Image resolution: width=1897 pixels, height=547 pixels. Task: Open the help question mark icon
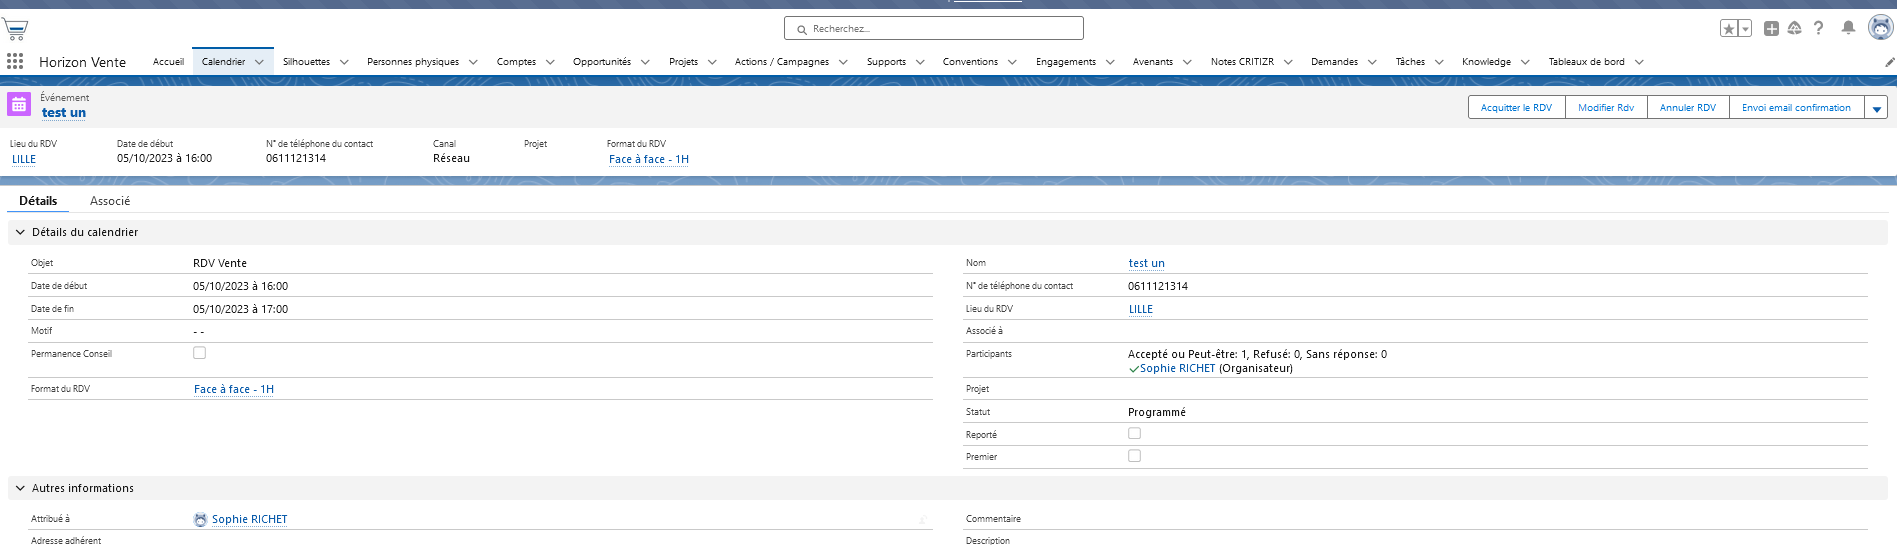pyautogui.click(x=1819, y=28)
